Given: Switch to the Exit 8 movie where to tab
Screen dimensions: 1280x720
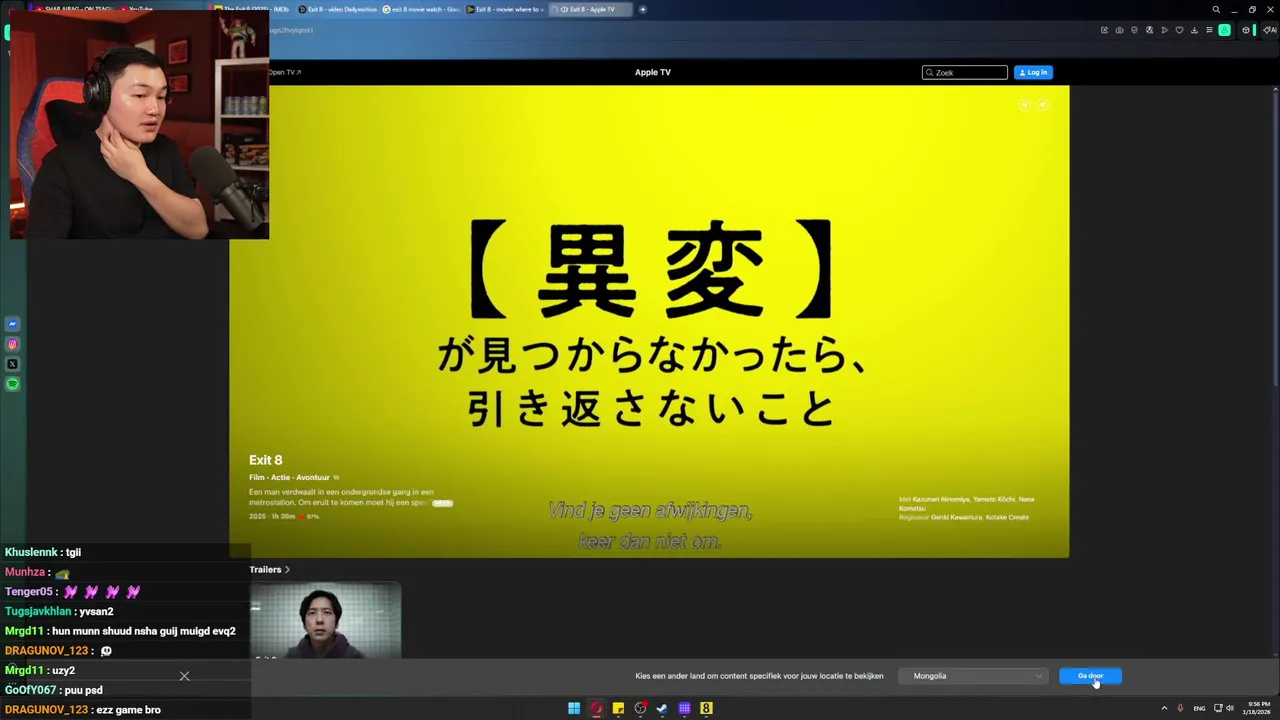Looking at the screenshot, I should pyautogui.click(x=506, y=9).
